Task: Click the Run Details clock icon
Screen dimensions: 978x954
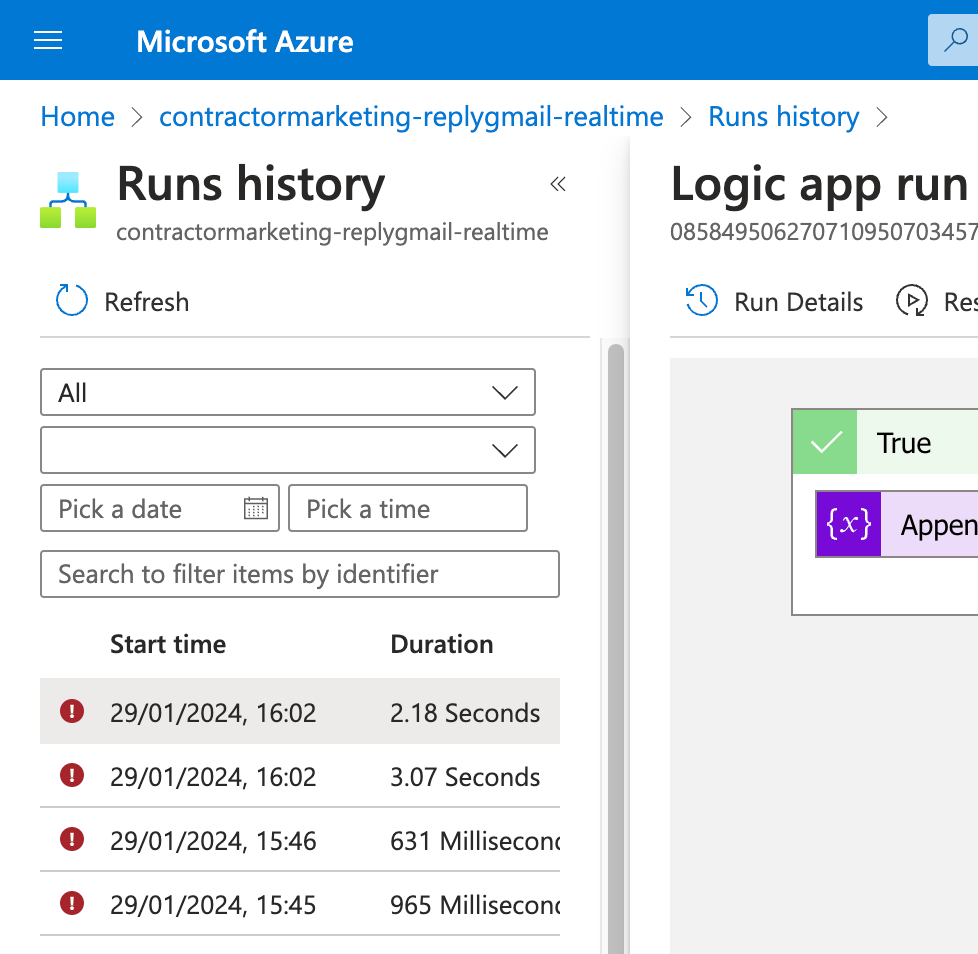Action: point(702,301)
